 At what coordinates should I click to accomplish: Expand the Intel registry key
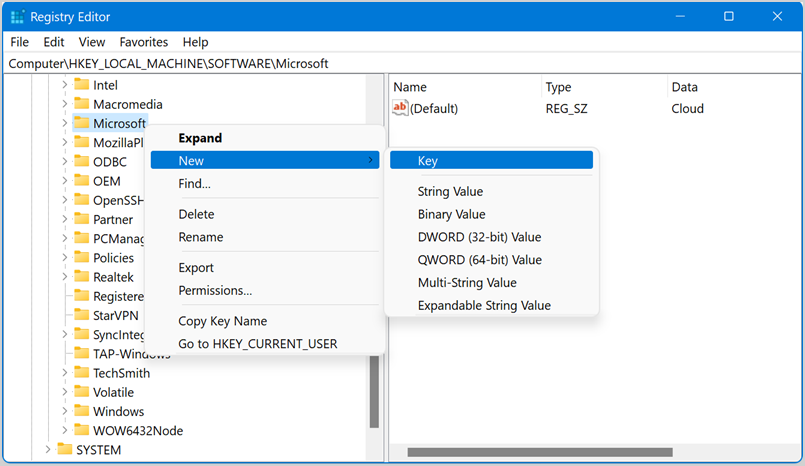(x=65, y=85)
